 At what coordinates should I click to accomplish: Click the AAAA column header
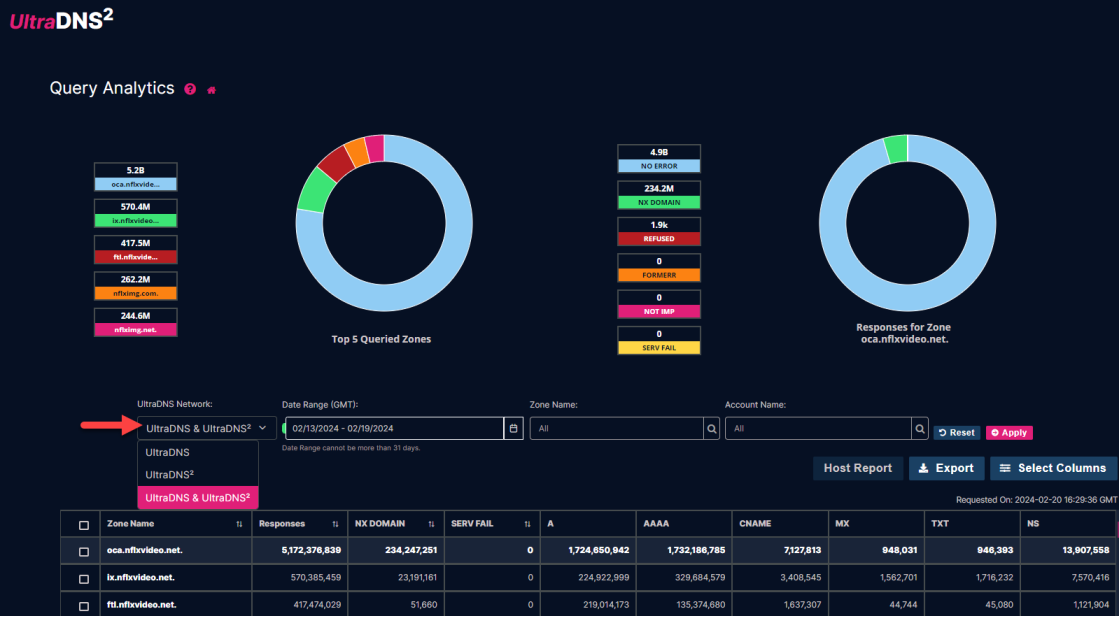pyautogui.click(x=684, y=524)
